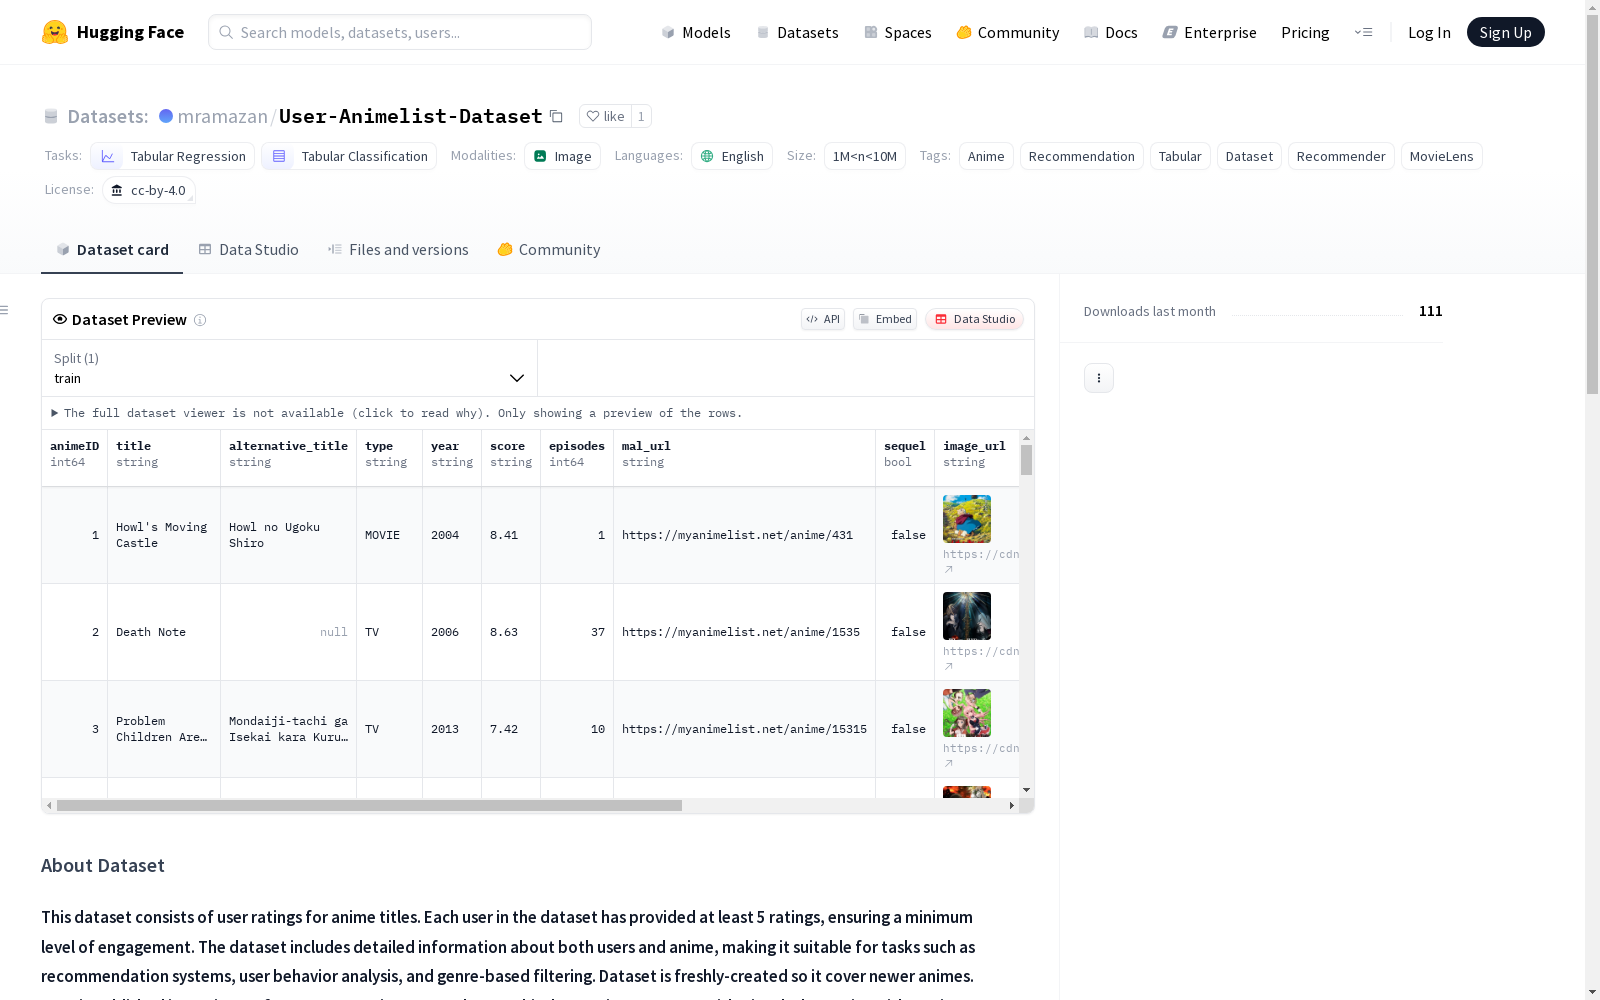Click the table's horizontal scrollbar thumb
Screen dimensions: 1600x1000
coord(369,805)
